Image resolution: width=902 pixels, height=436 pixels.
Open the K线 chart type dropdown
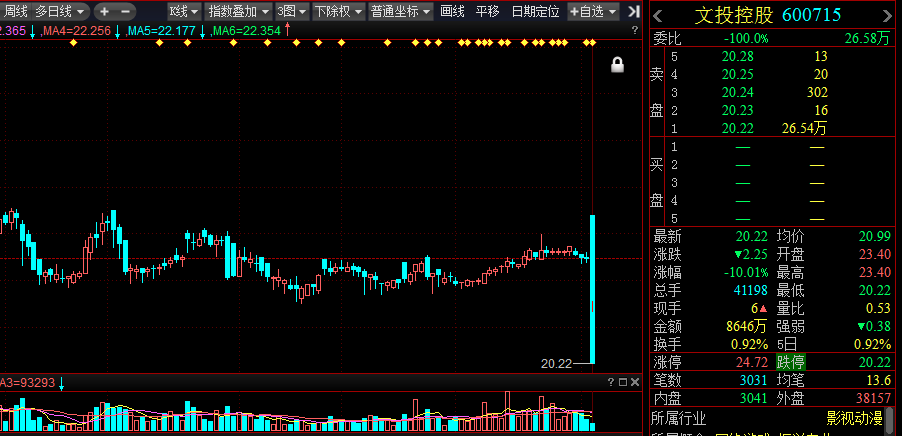pos(184,11)
